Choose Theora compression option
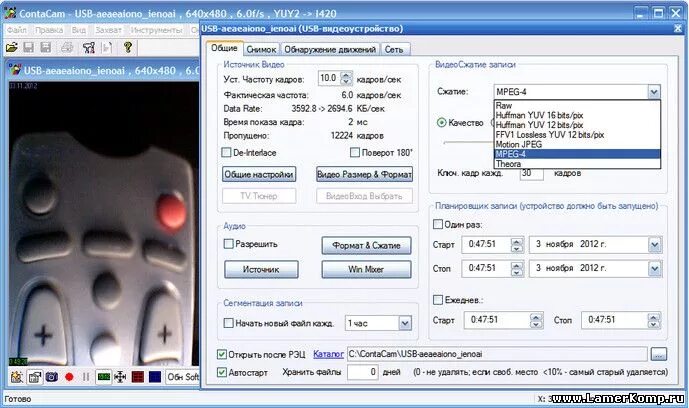 pos(577,164)
